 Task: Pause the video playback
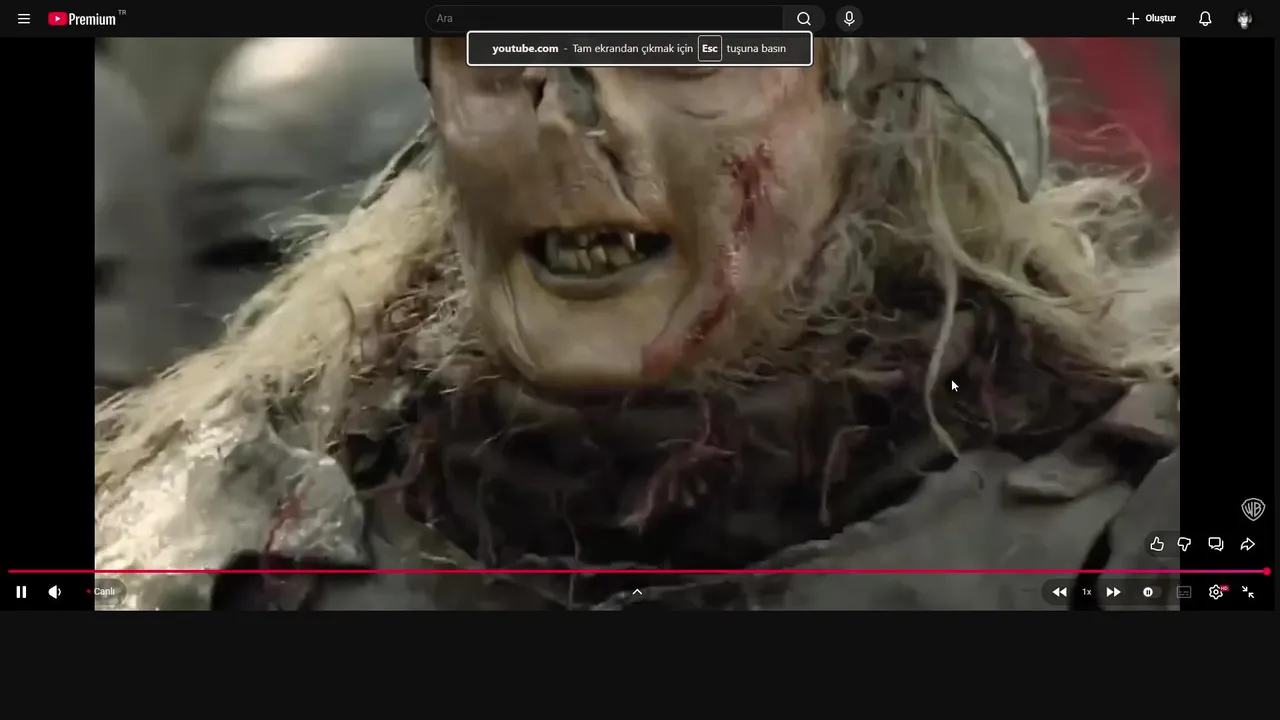tap(21, 592)
